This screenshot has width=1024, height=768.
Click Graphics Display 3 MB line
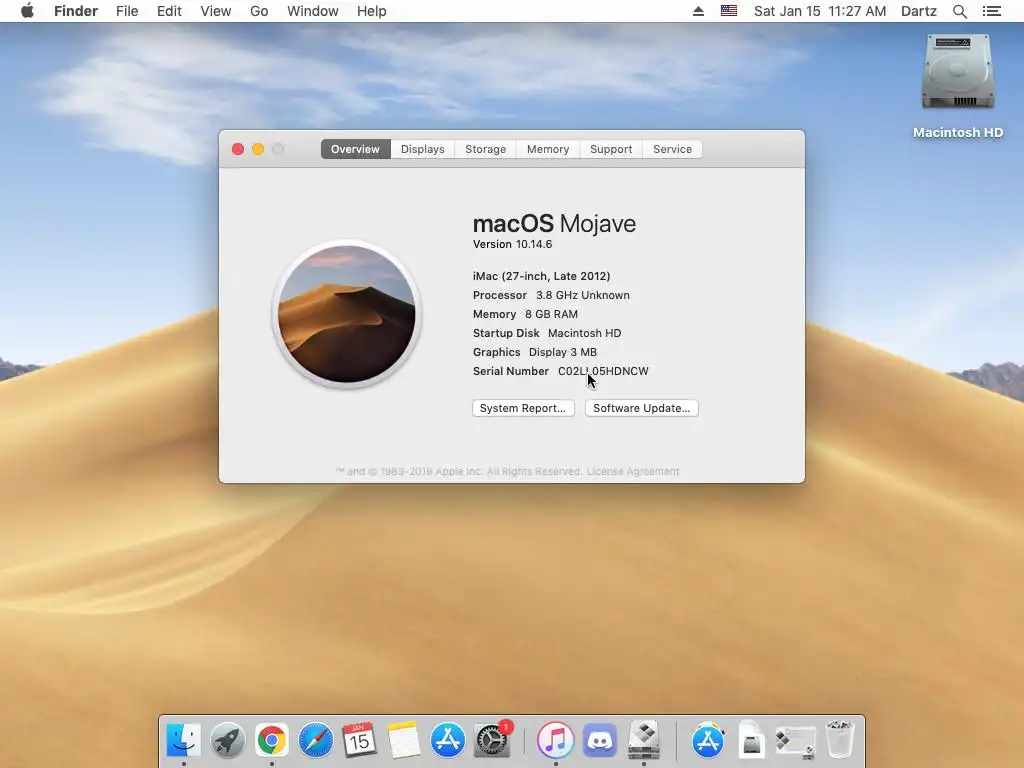click(535, 352)
